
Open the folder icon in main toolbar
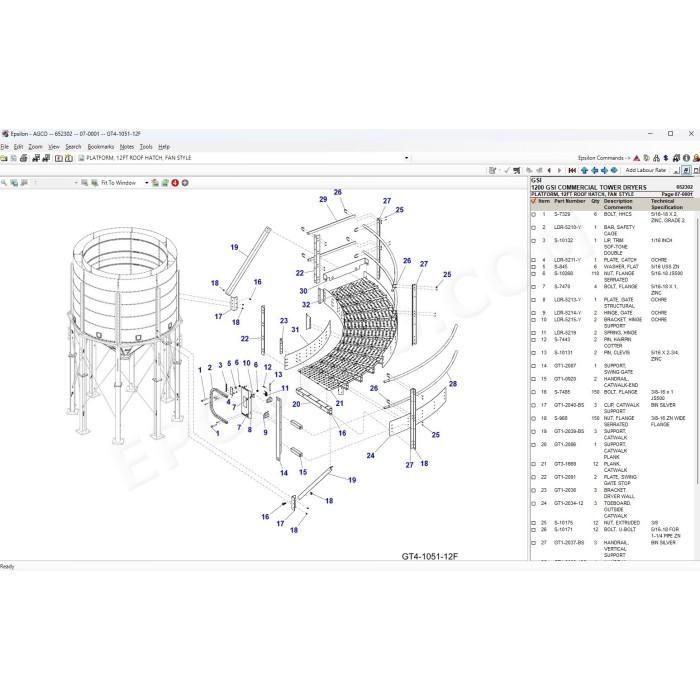point(4,158)
